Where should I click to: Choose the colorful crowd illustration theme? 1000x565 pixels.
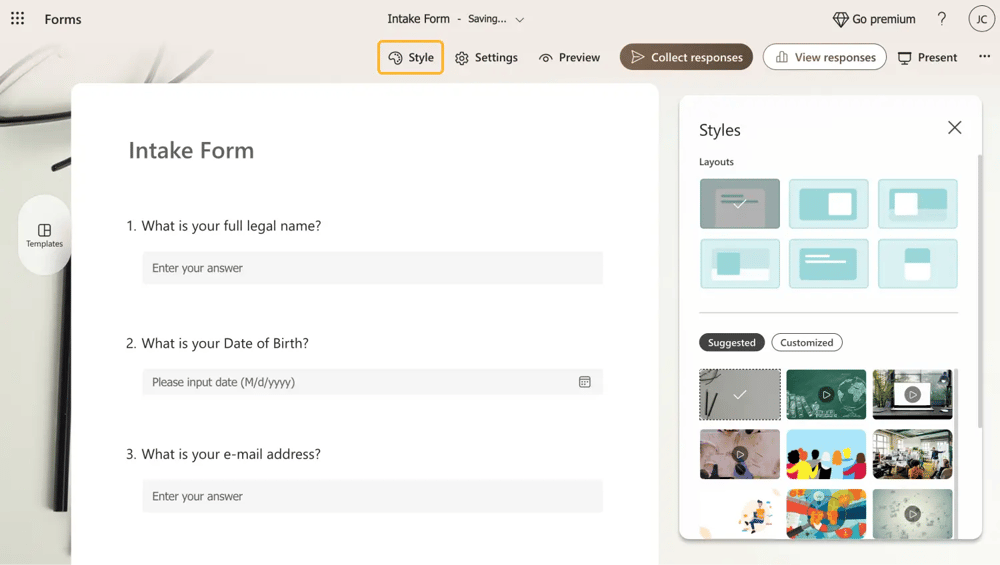point(826,454)
